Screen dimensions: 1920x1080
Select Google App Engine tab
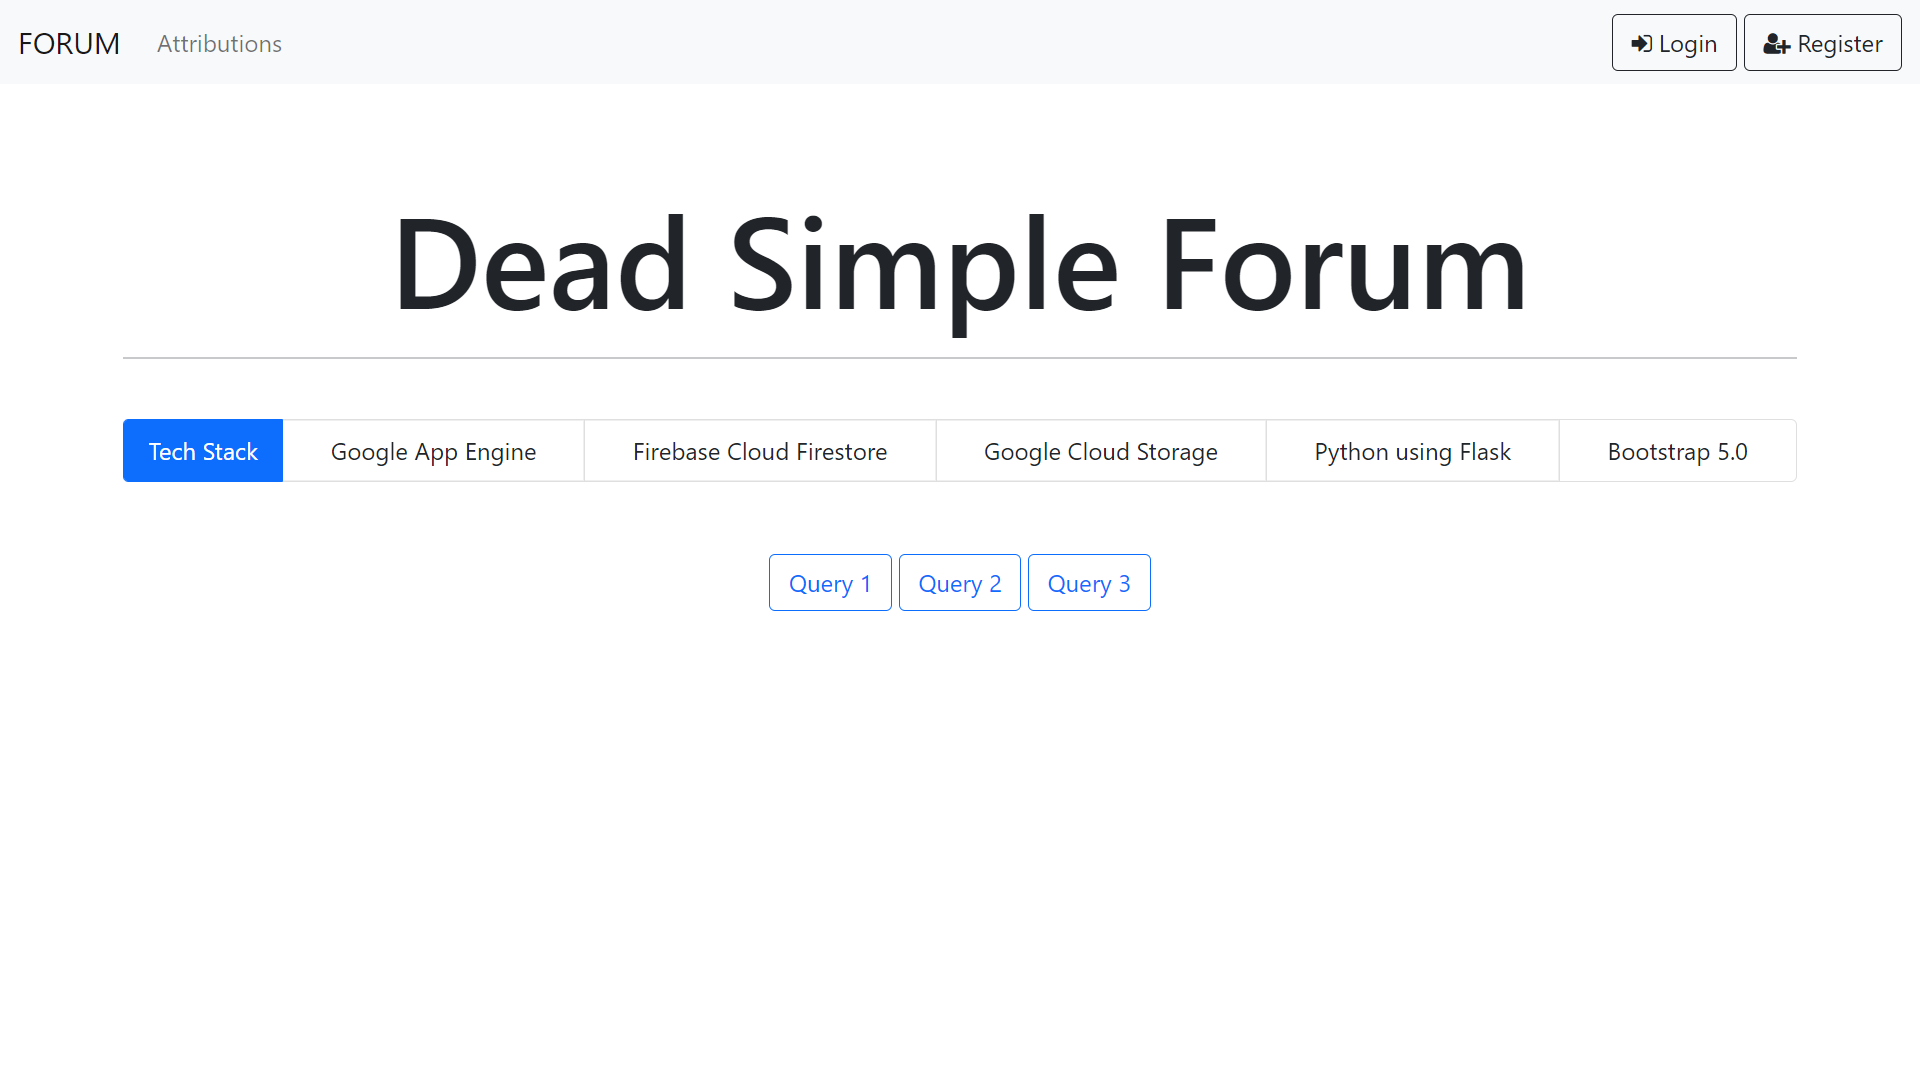click(433, 450)
